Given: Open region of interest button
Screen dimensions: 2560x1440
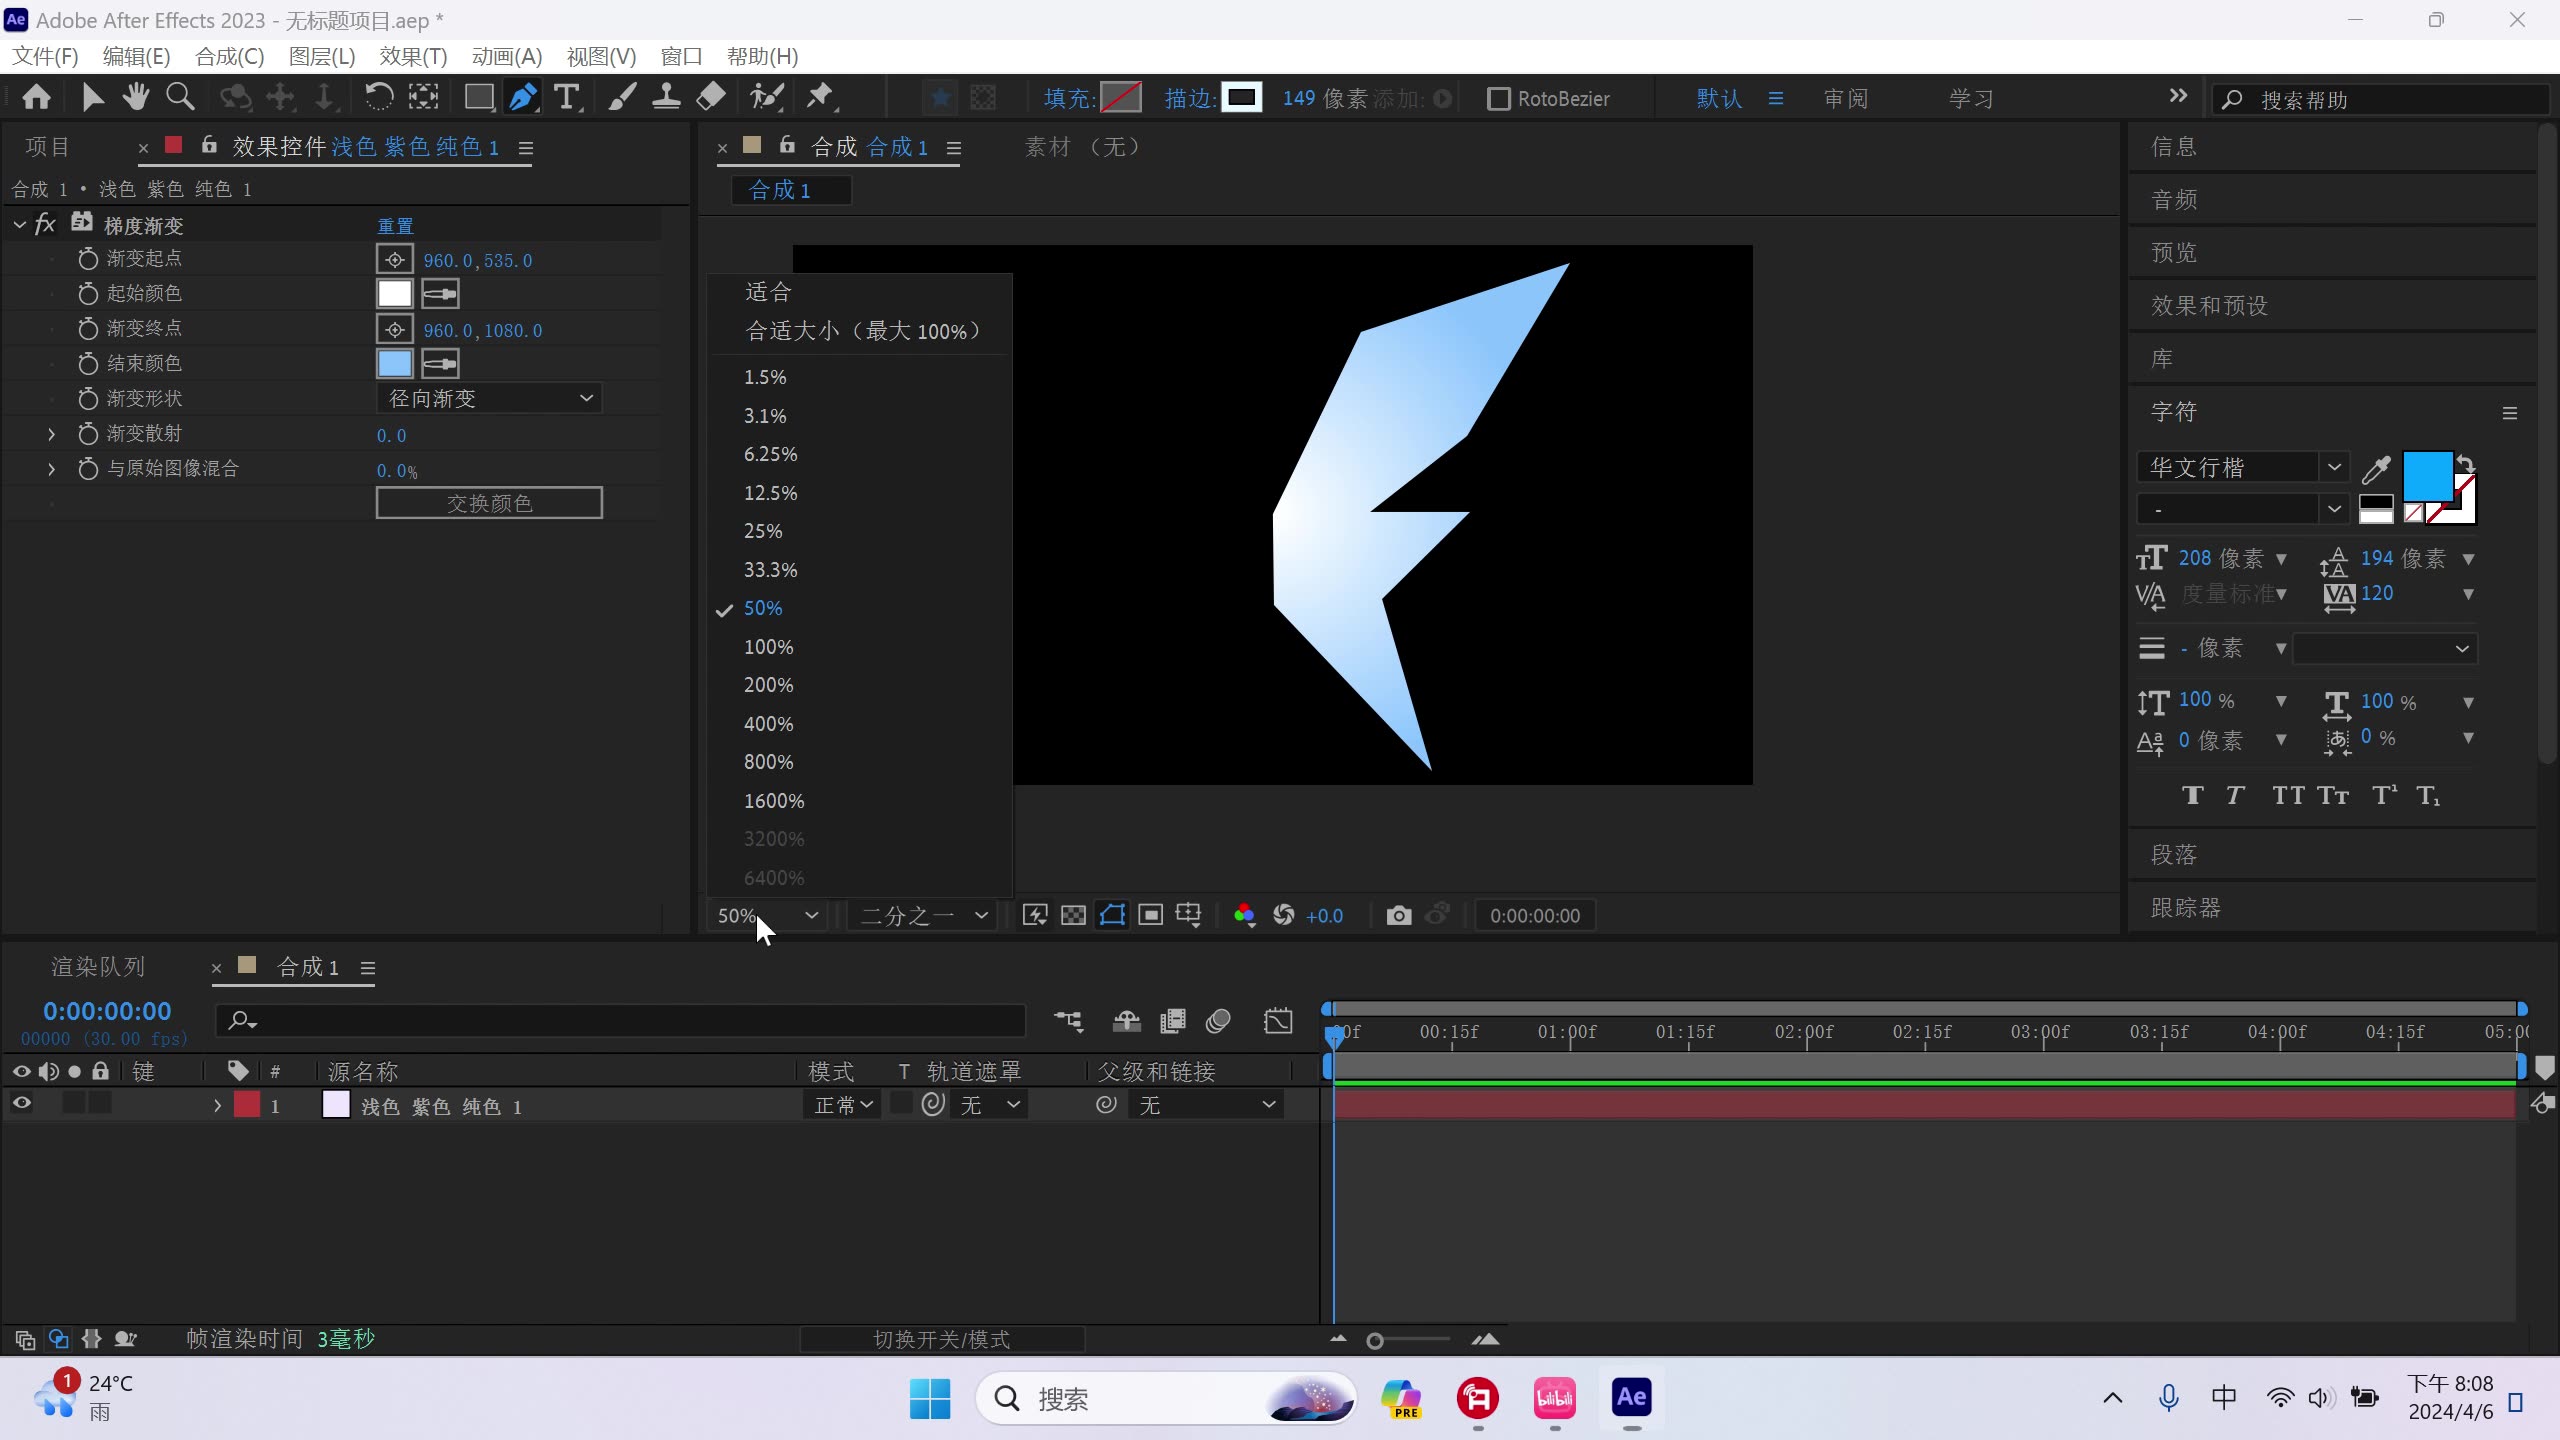Looking at the screenshot, I should coord(1151,915).
